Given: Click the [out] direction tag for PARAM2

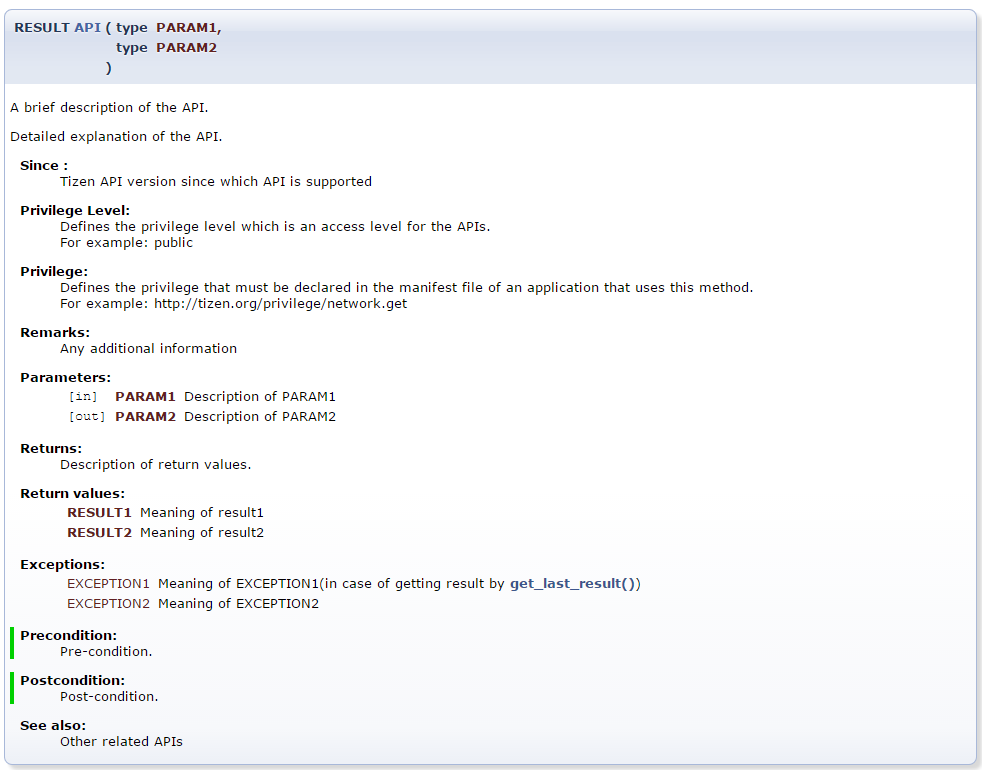Looking at the screenshot, I should (87, 417).
